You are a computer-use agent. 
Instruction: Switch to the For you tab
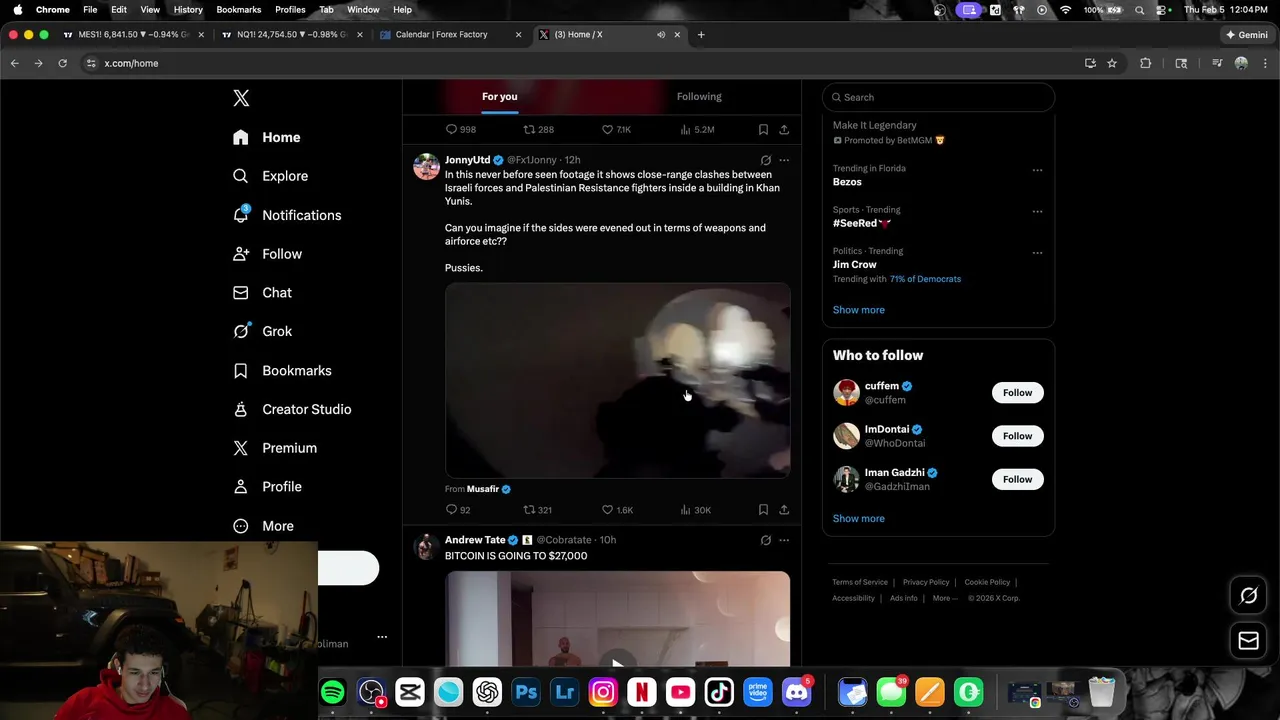[x=500, y=97]
